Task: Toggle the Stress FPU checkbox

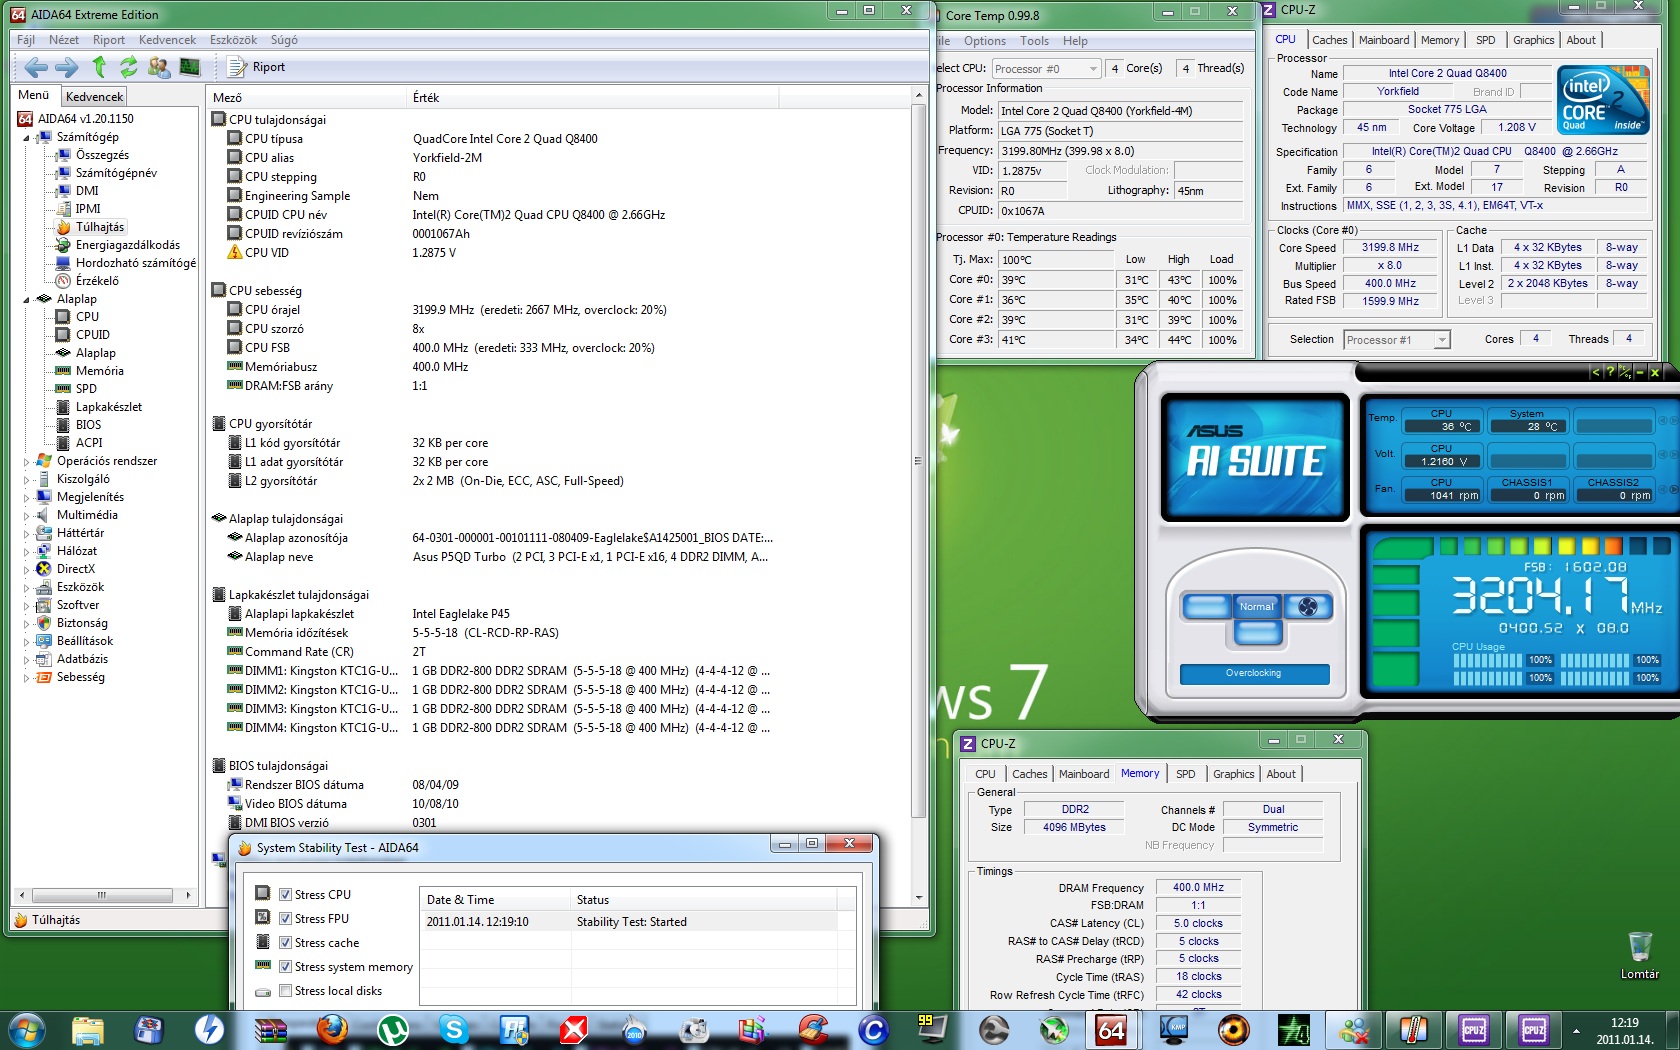Action: tap(286, 919)
